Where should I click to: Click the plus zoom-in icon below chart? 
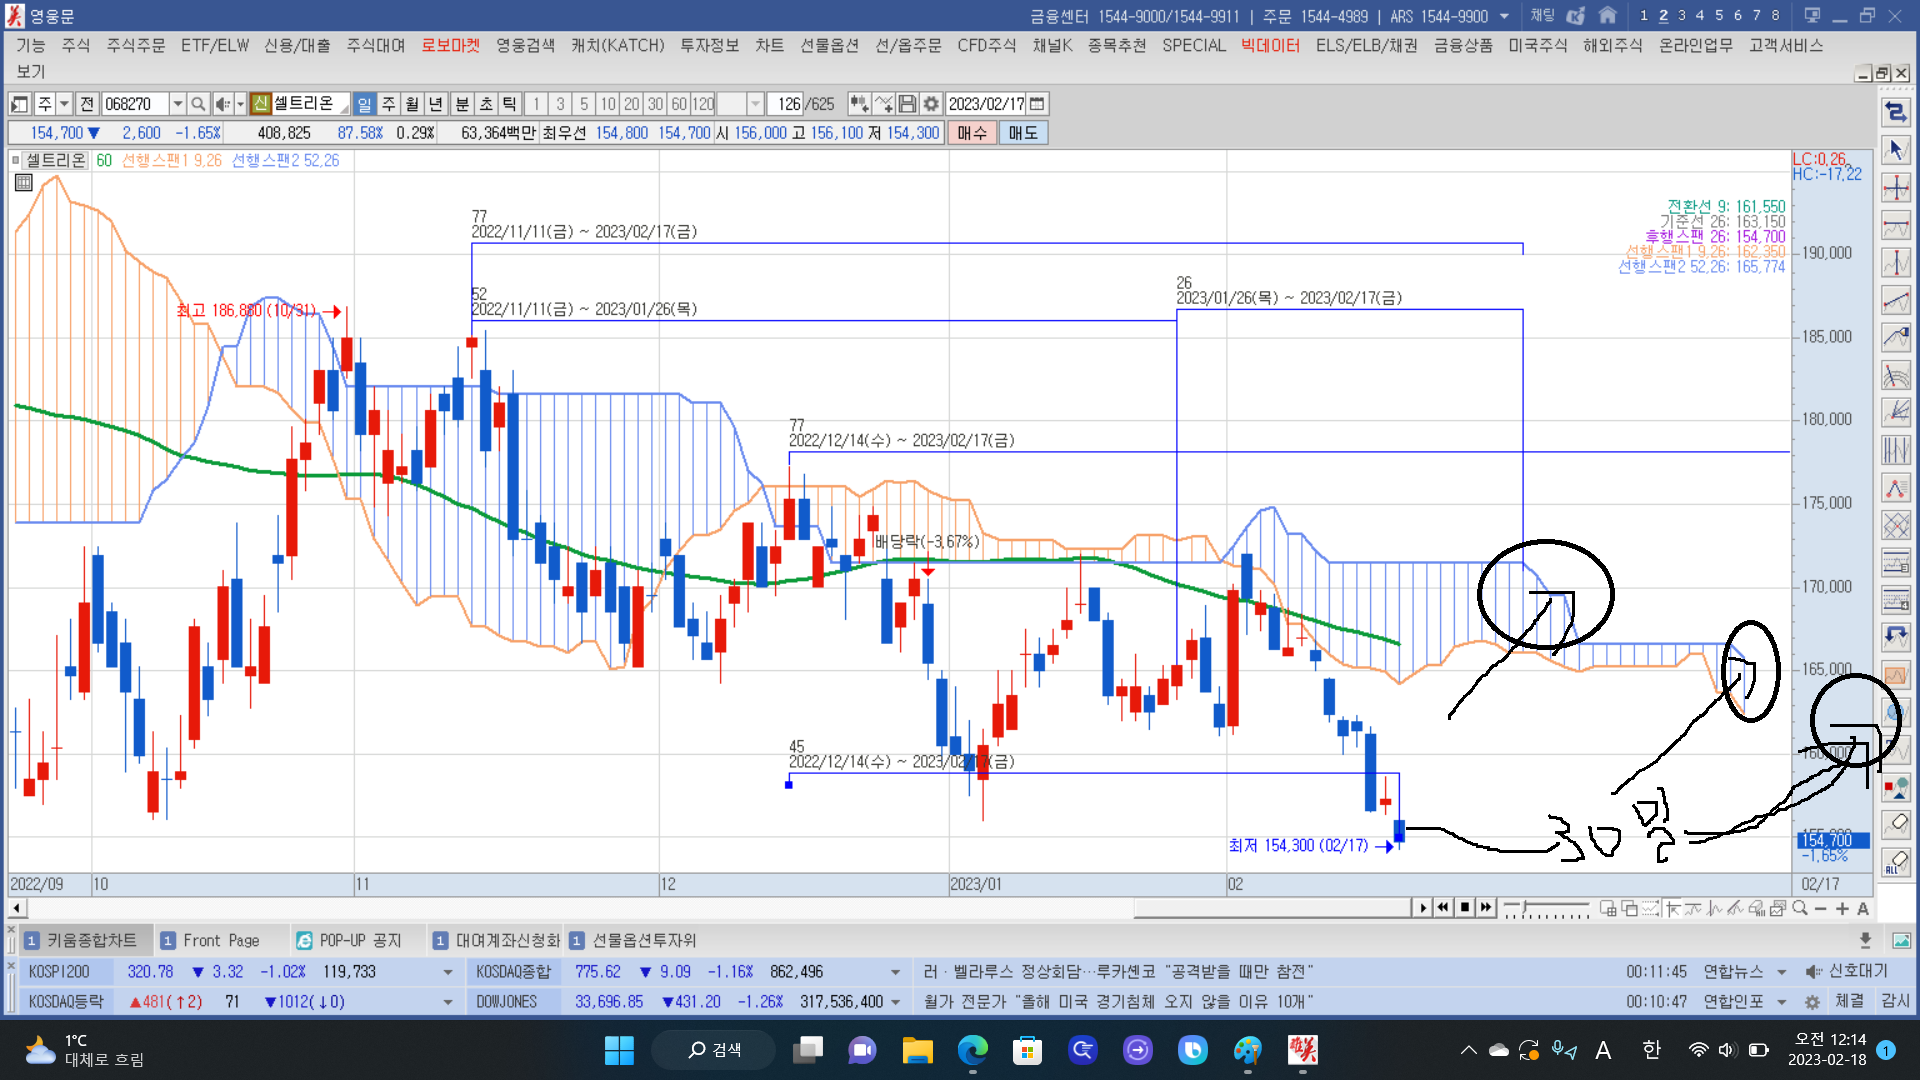click(x=1842, y=908)
